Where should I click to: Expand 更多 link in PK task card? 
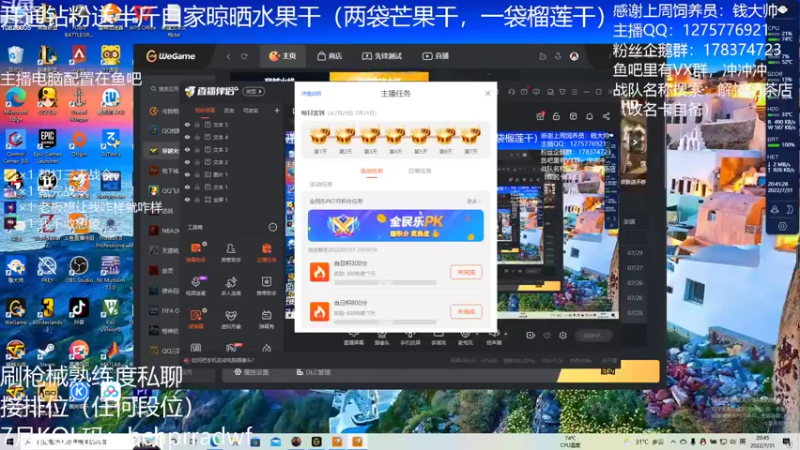coord(473,202)
